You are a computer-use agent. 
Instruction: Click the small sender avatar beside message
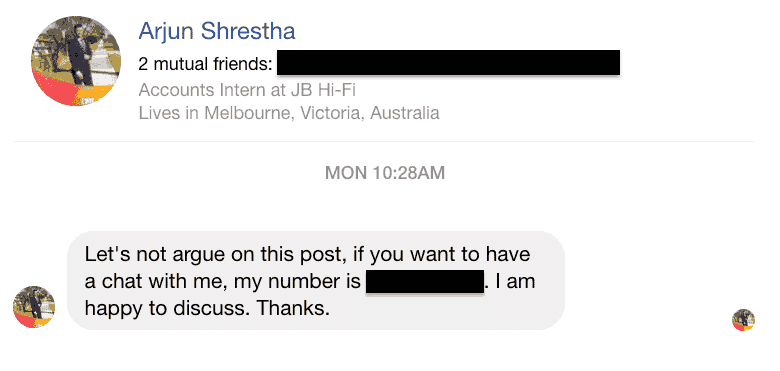click(34, 307)
